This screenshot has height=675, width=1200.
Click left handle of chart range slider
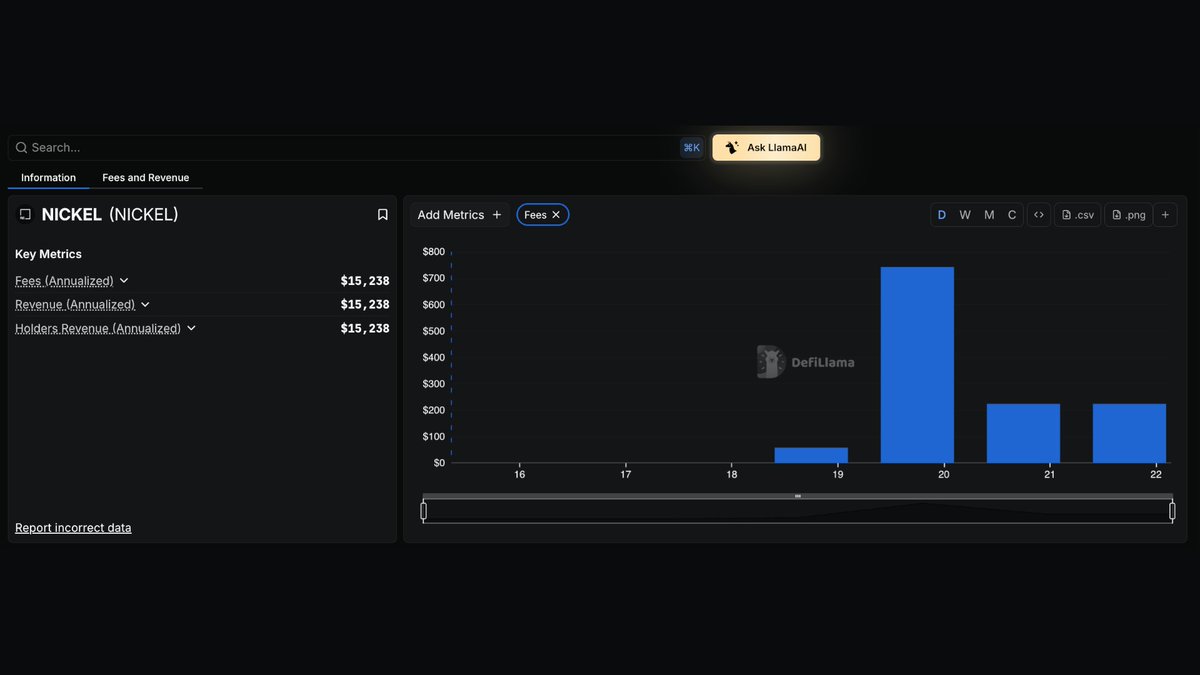[x=424, y=511]
